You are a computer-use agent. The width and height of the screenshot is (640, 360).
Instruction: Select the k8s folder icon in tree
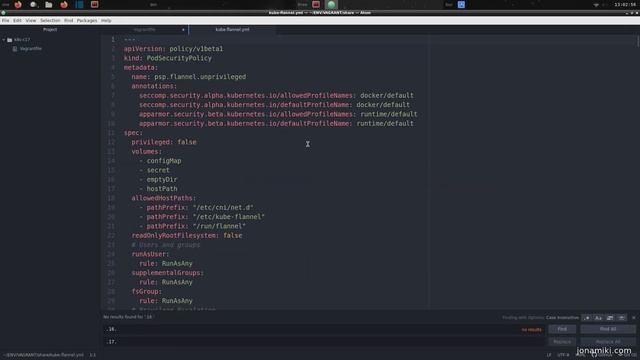point(10,40)
